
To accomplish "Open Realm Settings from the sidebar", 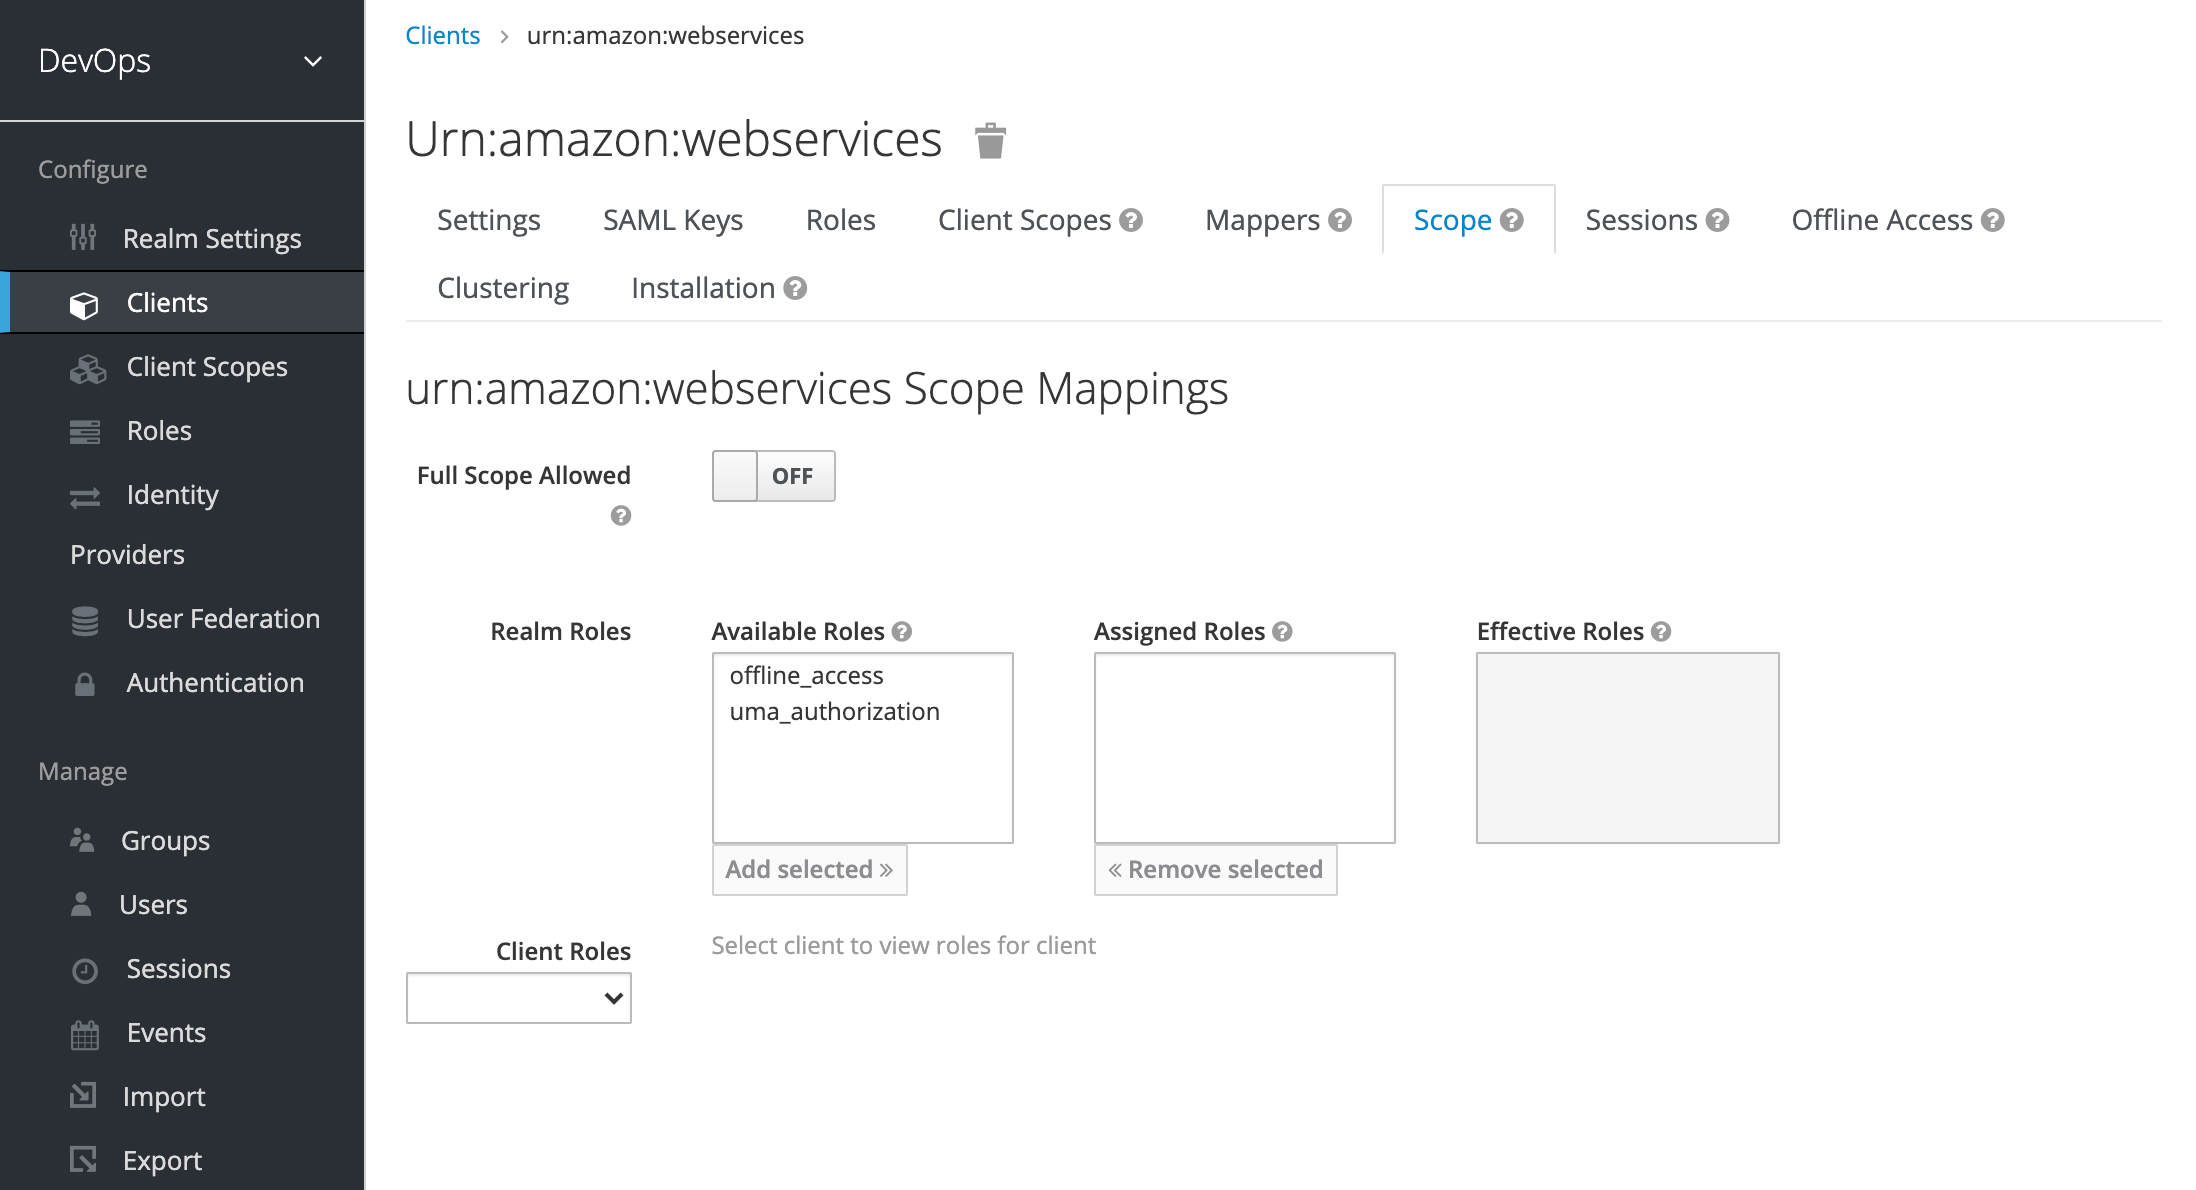I will [x=85, y=238].
